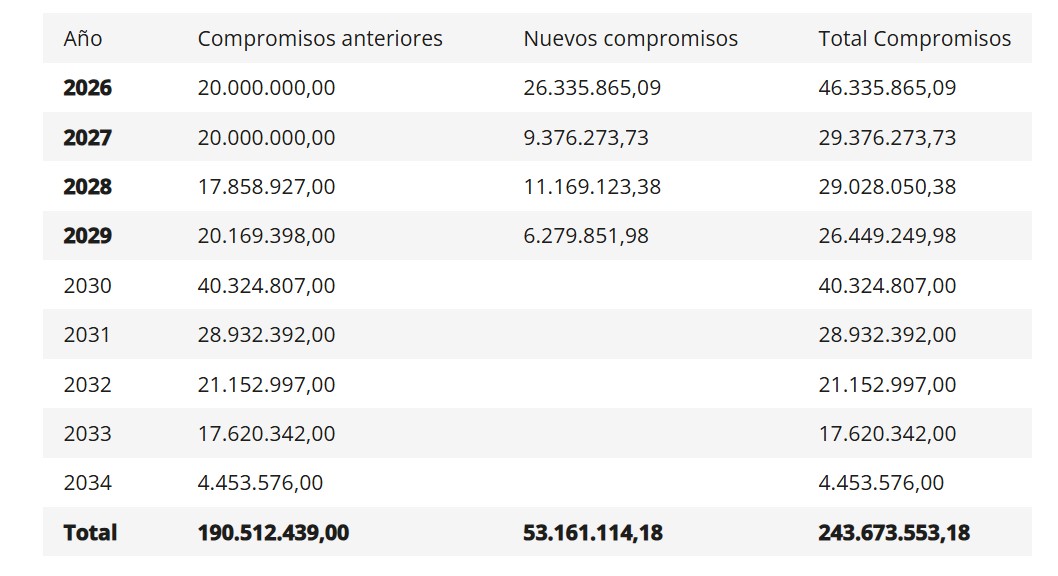
Task: Click the 6.279.851,98 value for 2029
Action: (586, 236)
